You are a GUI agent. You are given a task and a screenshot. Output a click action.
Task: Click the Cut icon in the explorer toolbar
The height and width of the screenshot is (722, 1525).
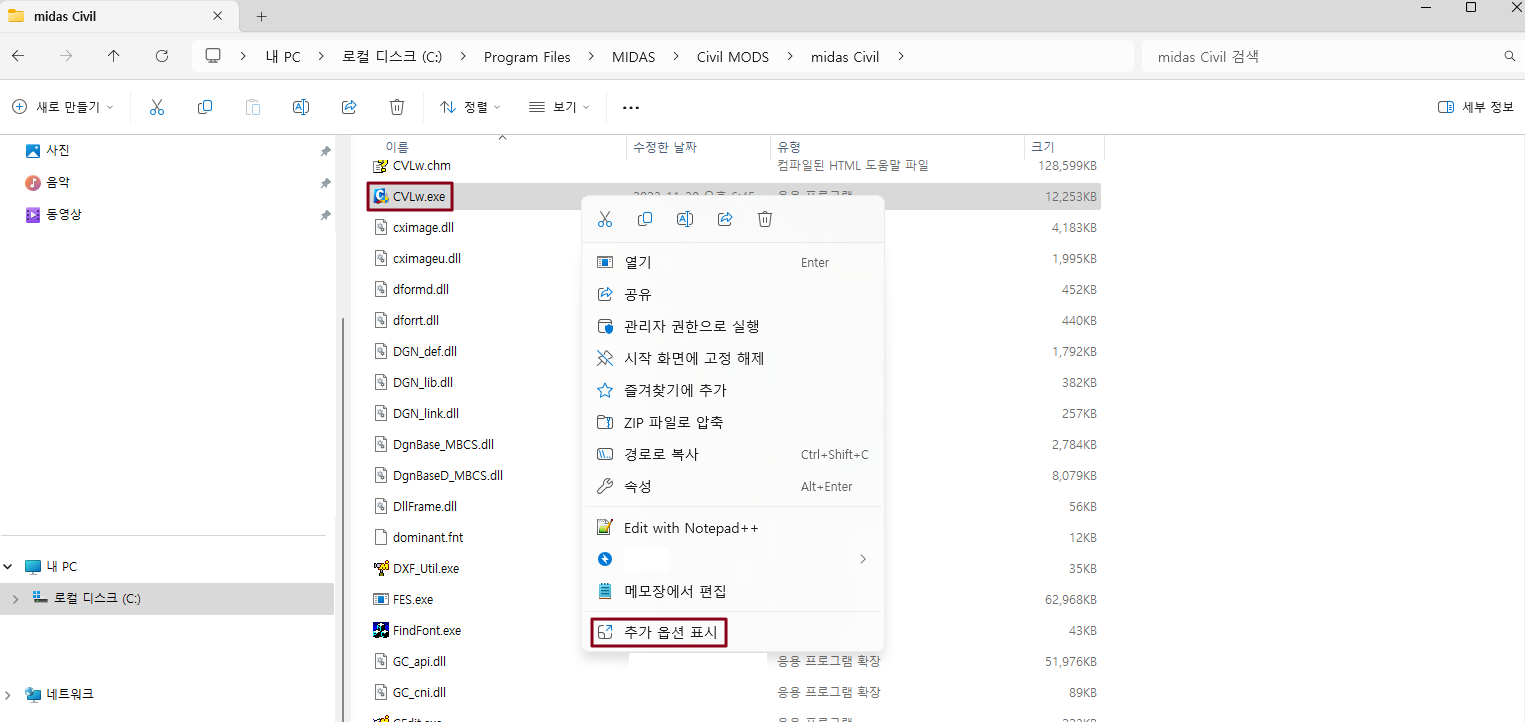(x=157, y=107)
